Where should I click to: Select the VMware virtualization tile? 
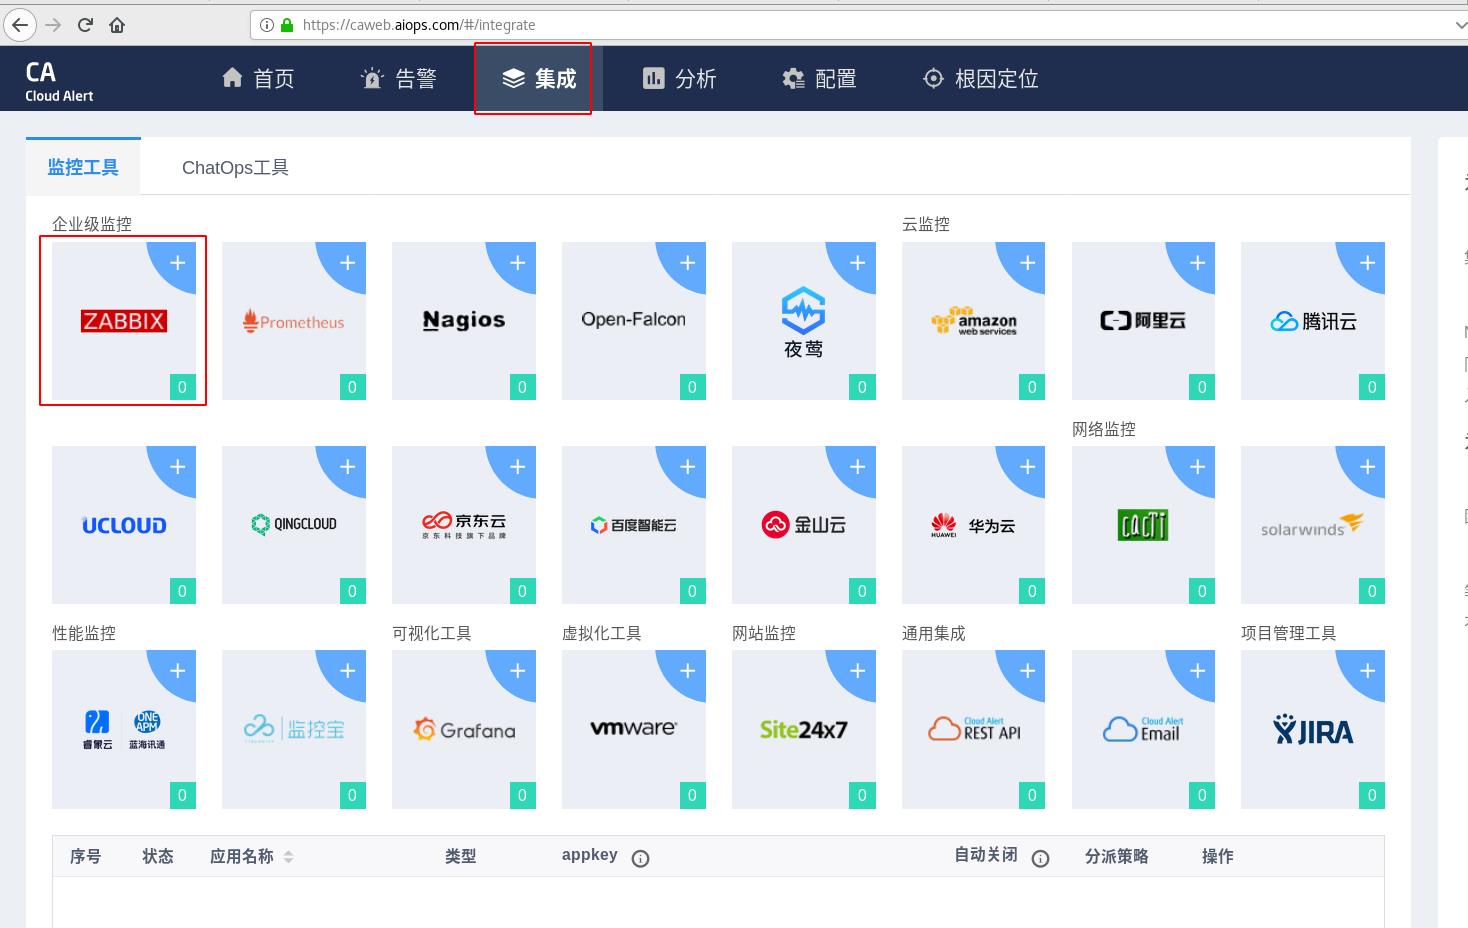coord(634,729)
